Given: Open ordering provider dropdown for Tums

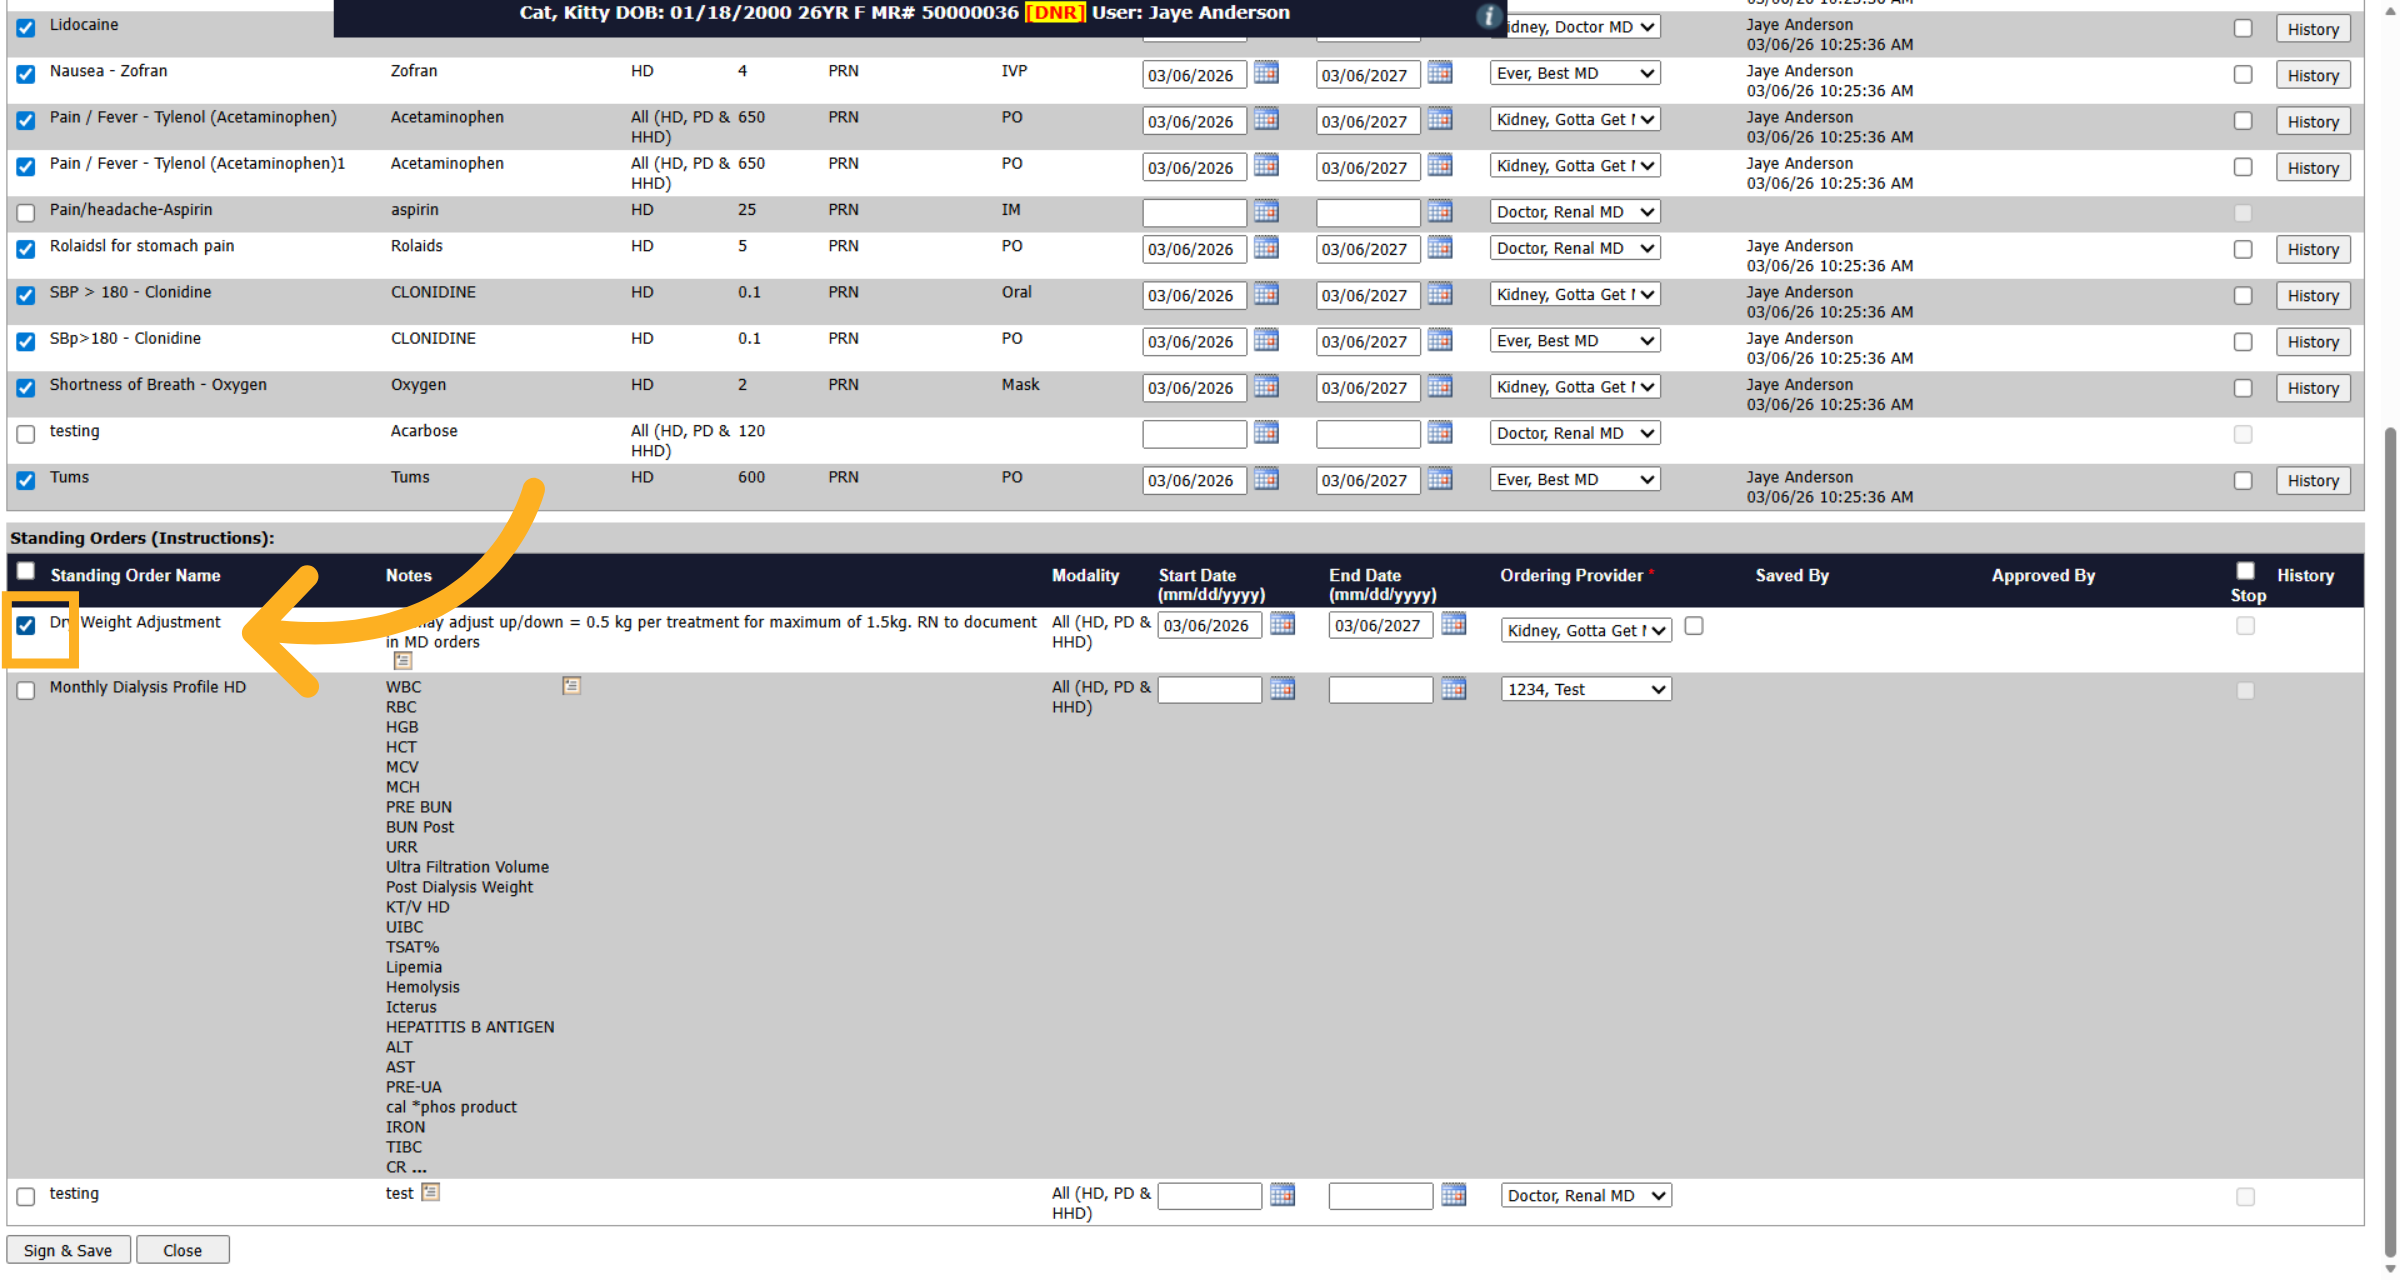Looking at the screenshot, I should [1575, 479].
